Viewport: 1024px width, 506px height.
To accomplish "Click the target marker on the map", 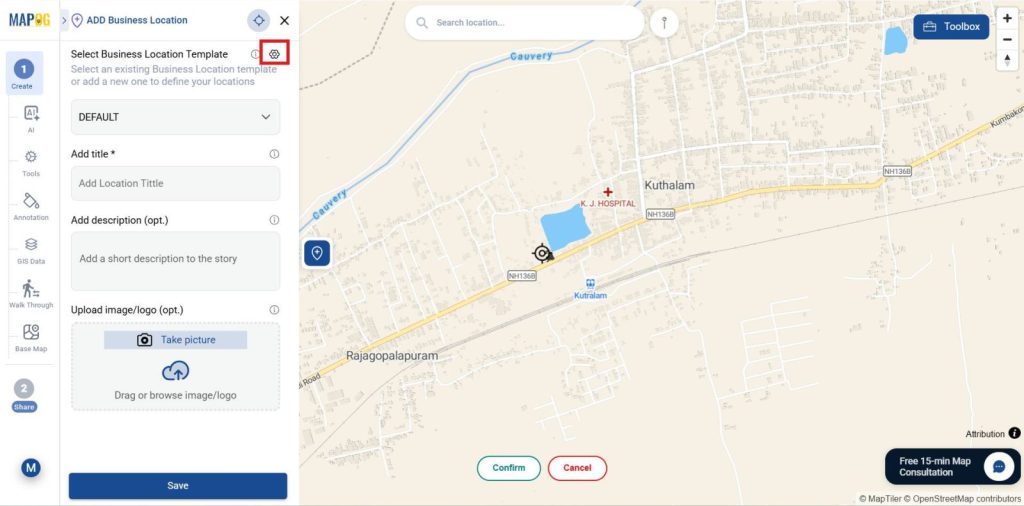I will coord(543,253).
